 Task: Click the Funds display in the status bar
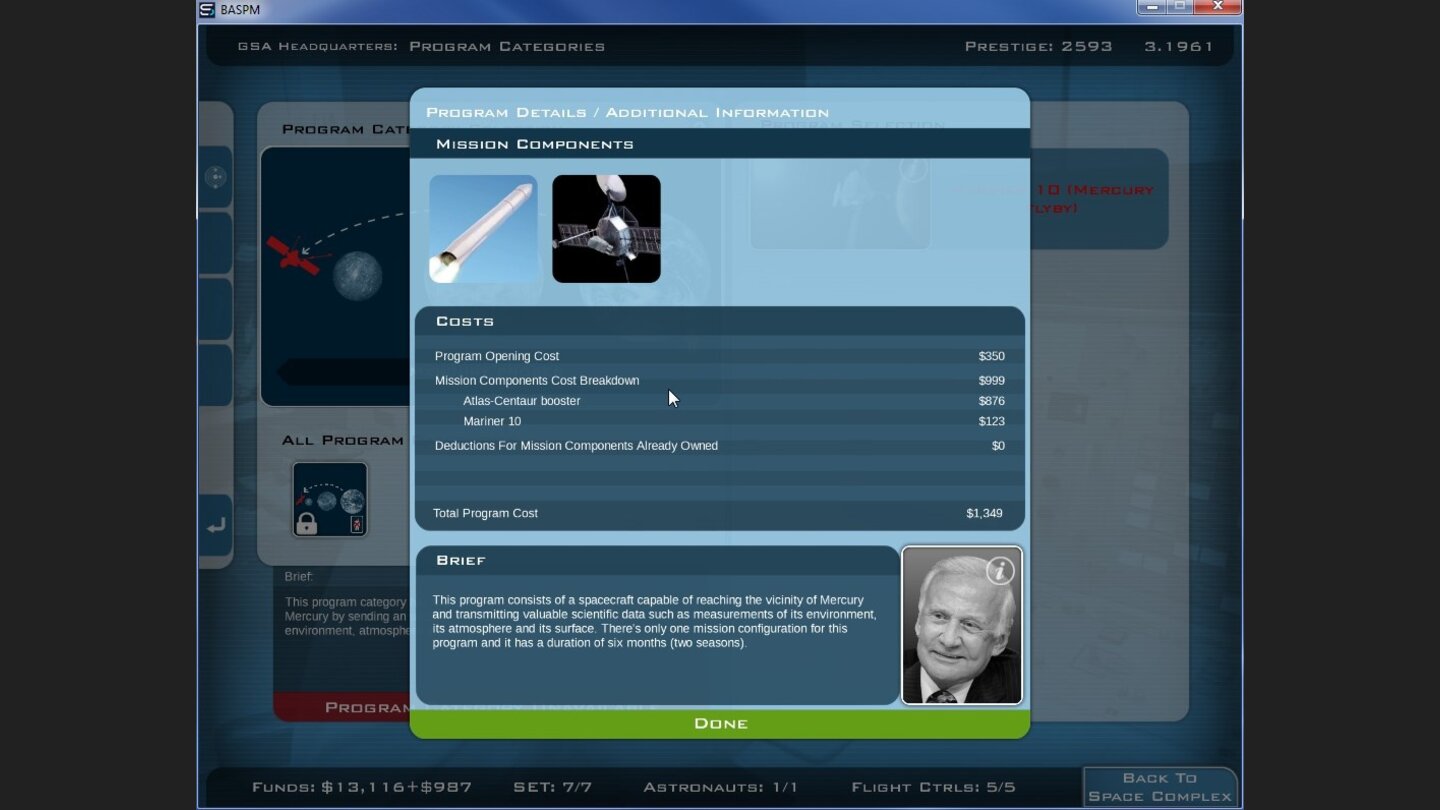point(362,787)
